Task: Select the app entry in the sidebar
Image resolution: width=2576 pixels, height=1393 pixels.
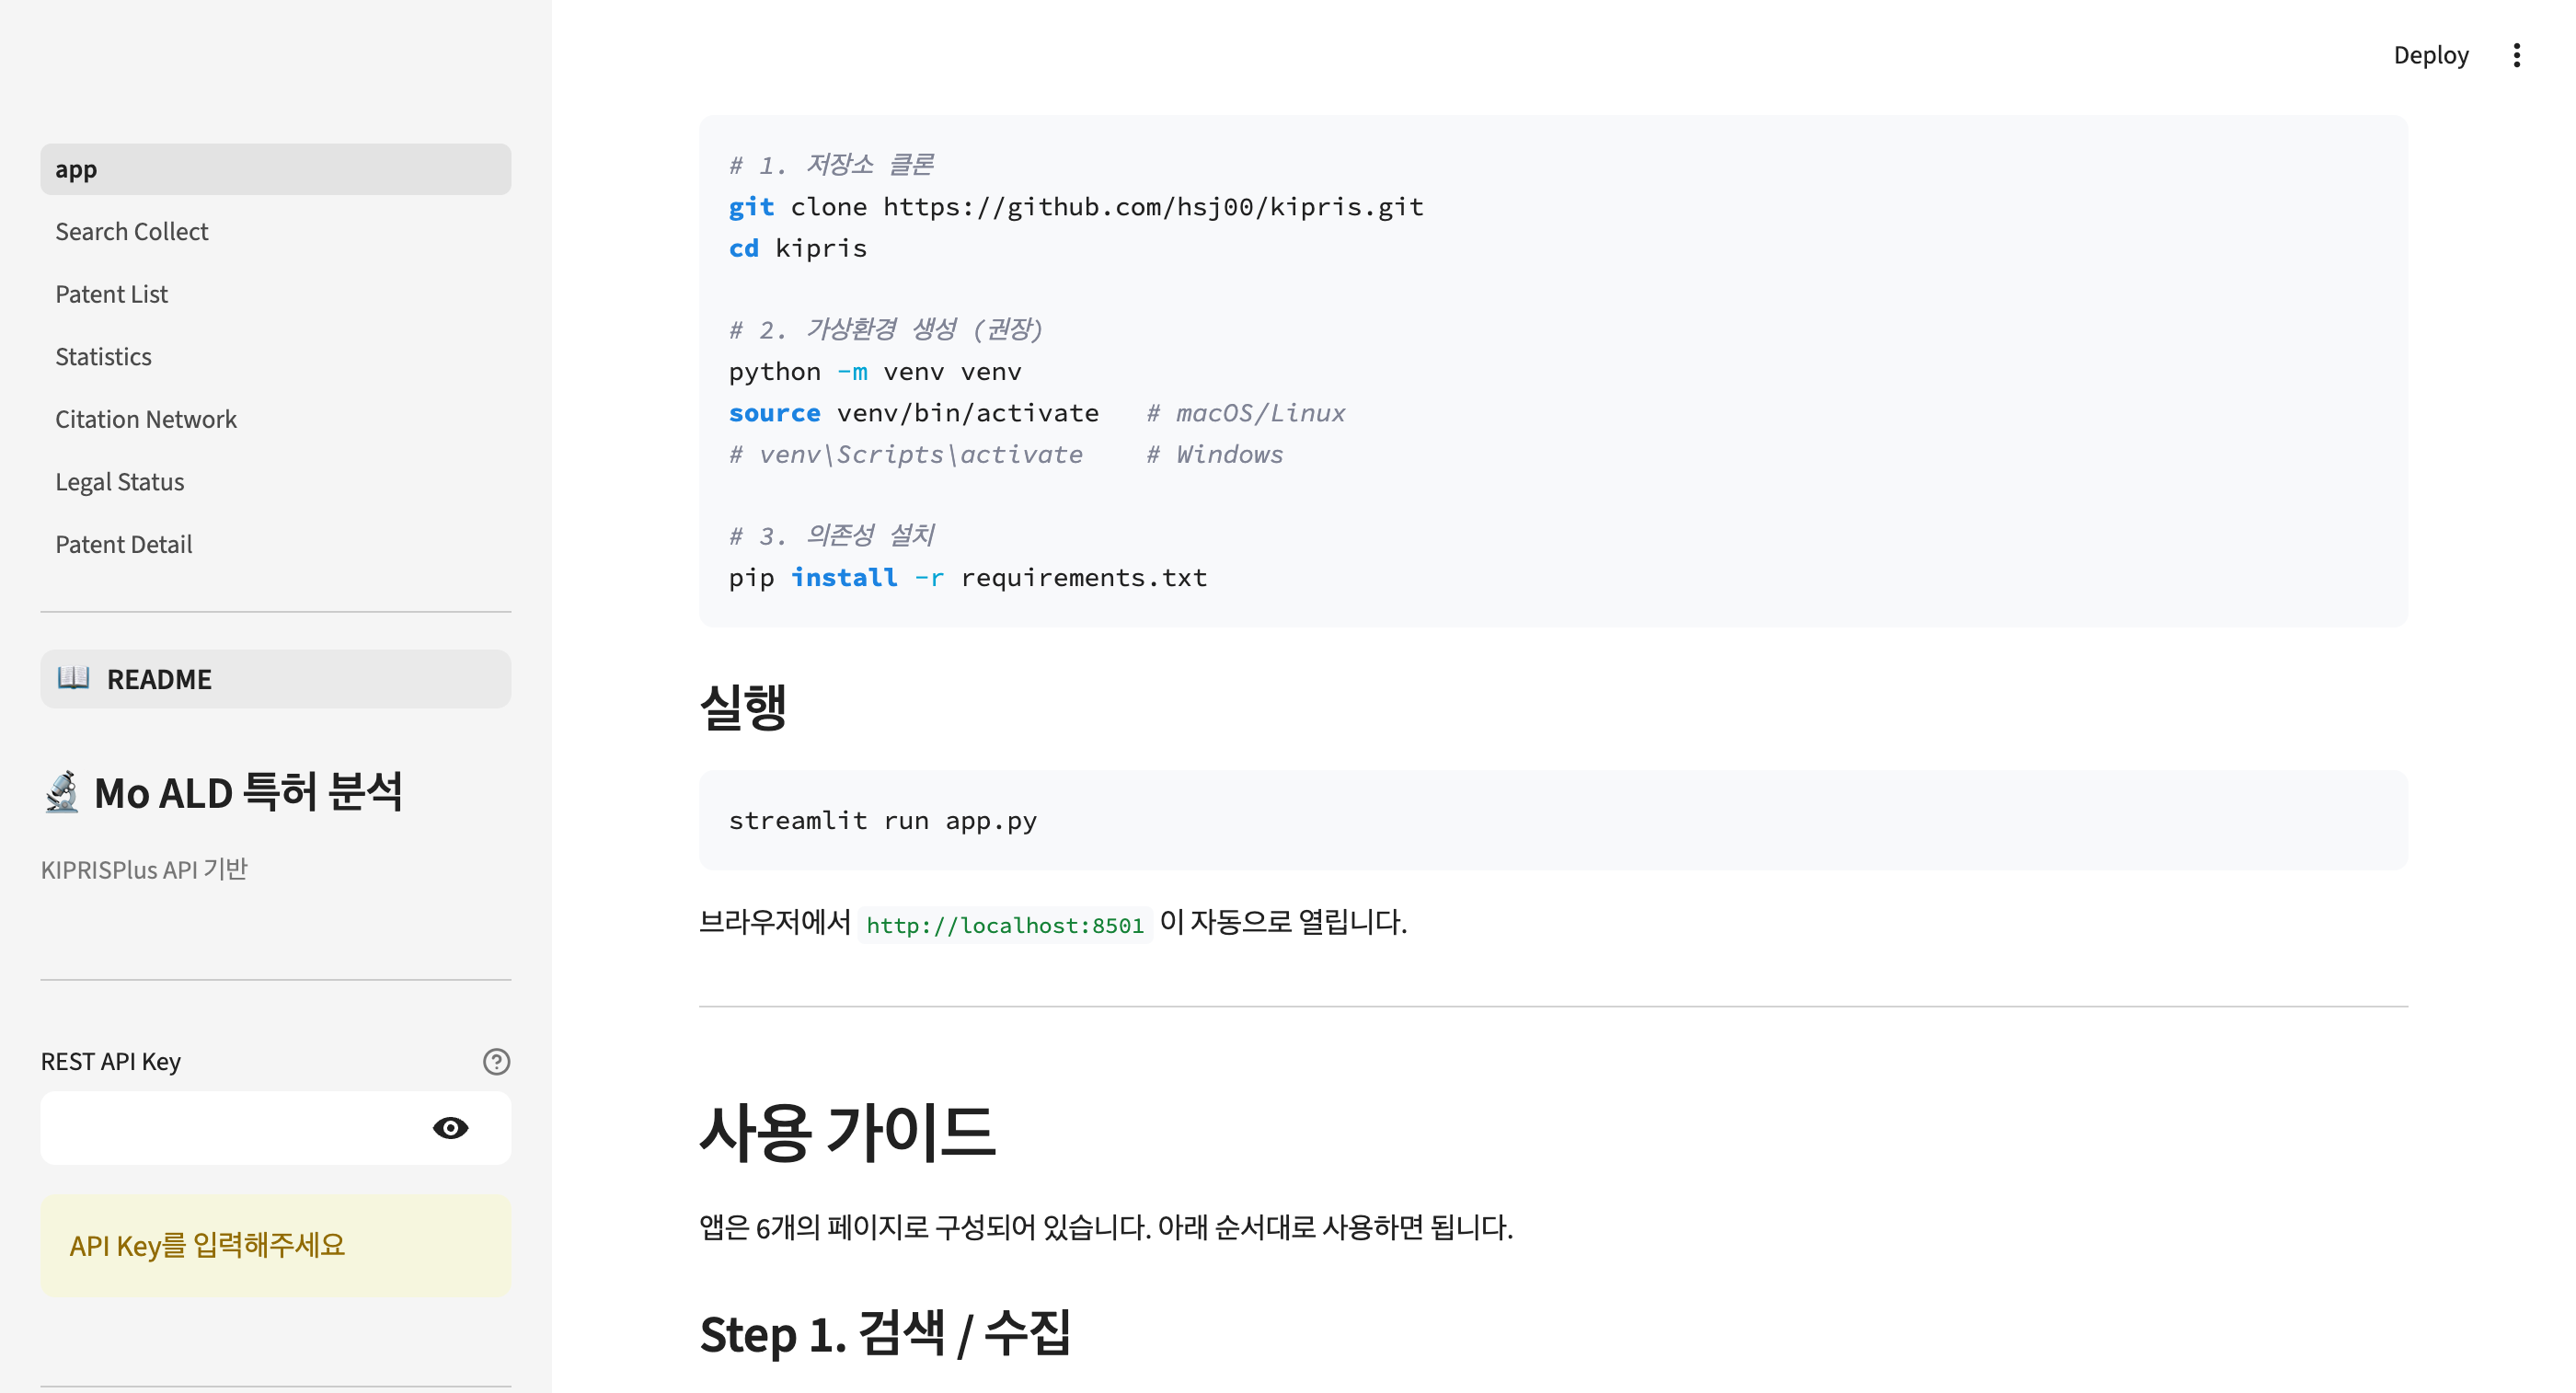Action: coord(76,168)
